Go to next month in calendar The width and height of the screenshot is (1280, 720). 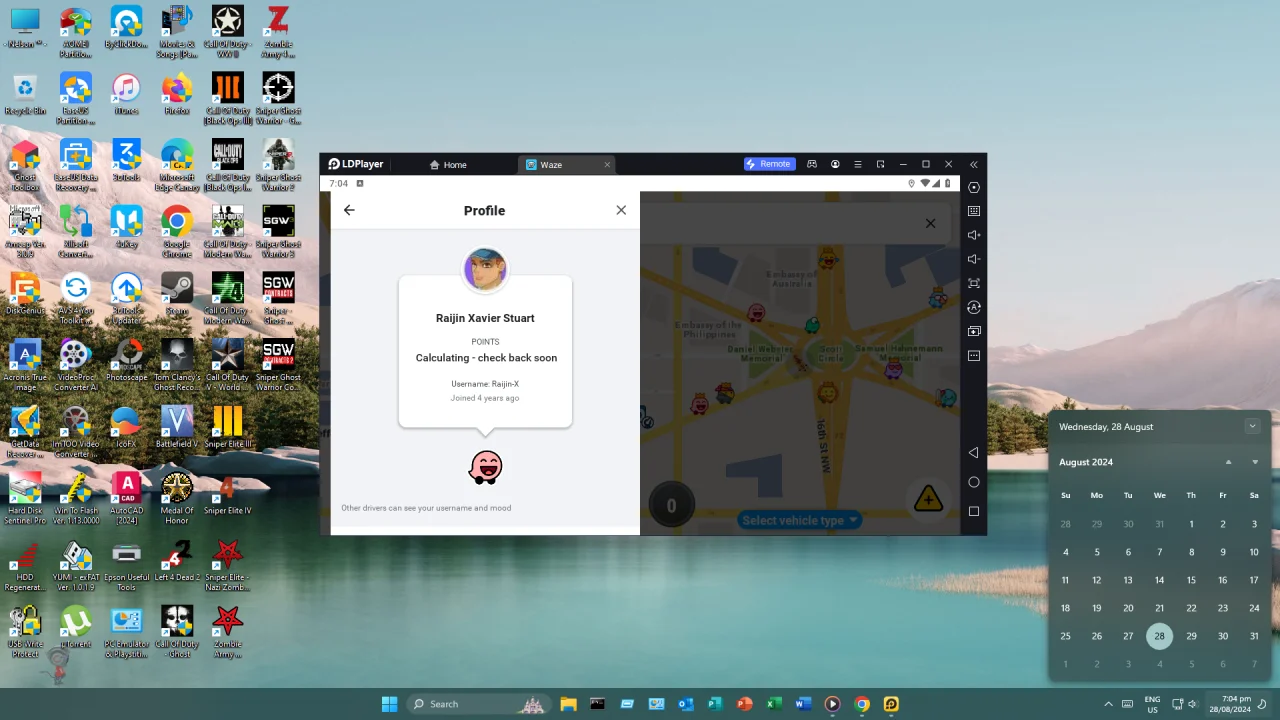[1255, 462]
